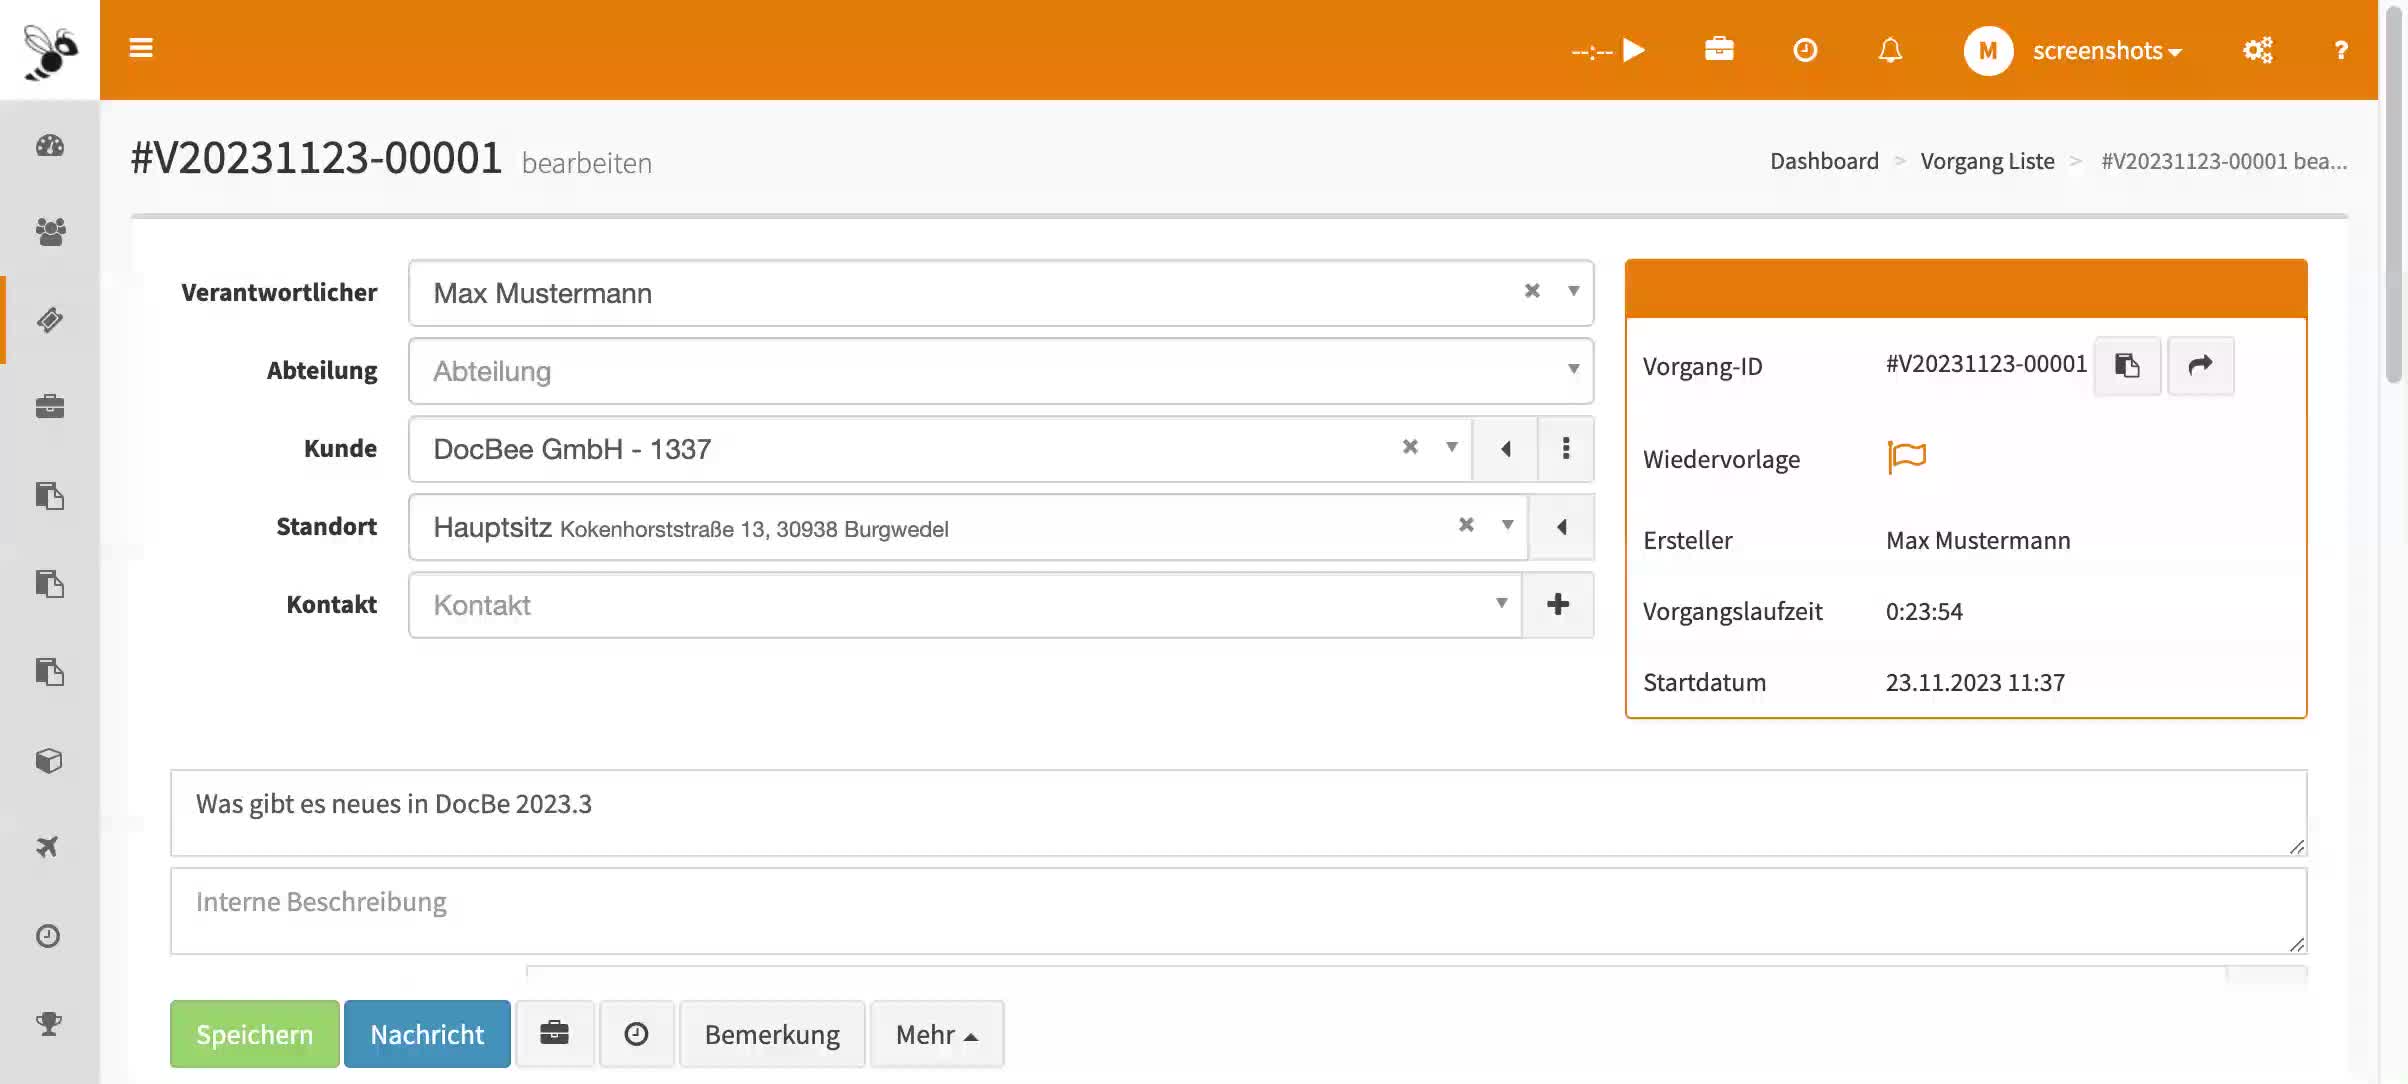Expand the Kontakt dropdown

(1500, 603)
